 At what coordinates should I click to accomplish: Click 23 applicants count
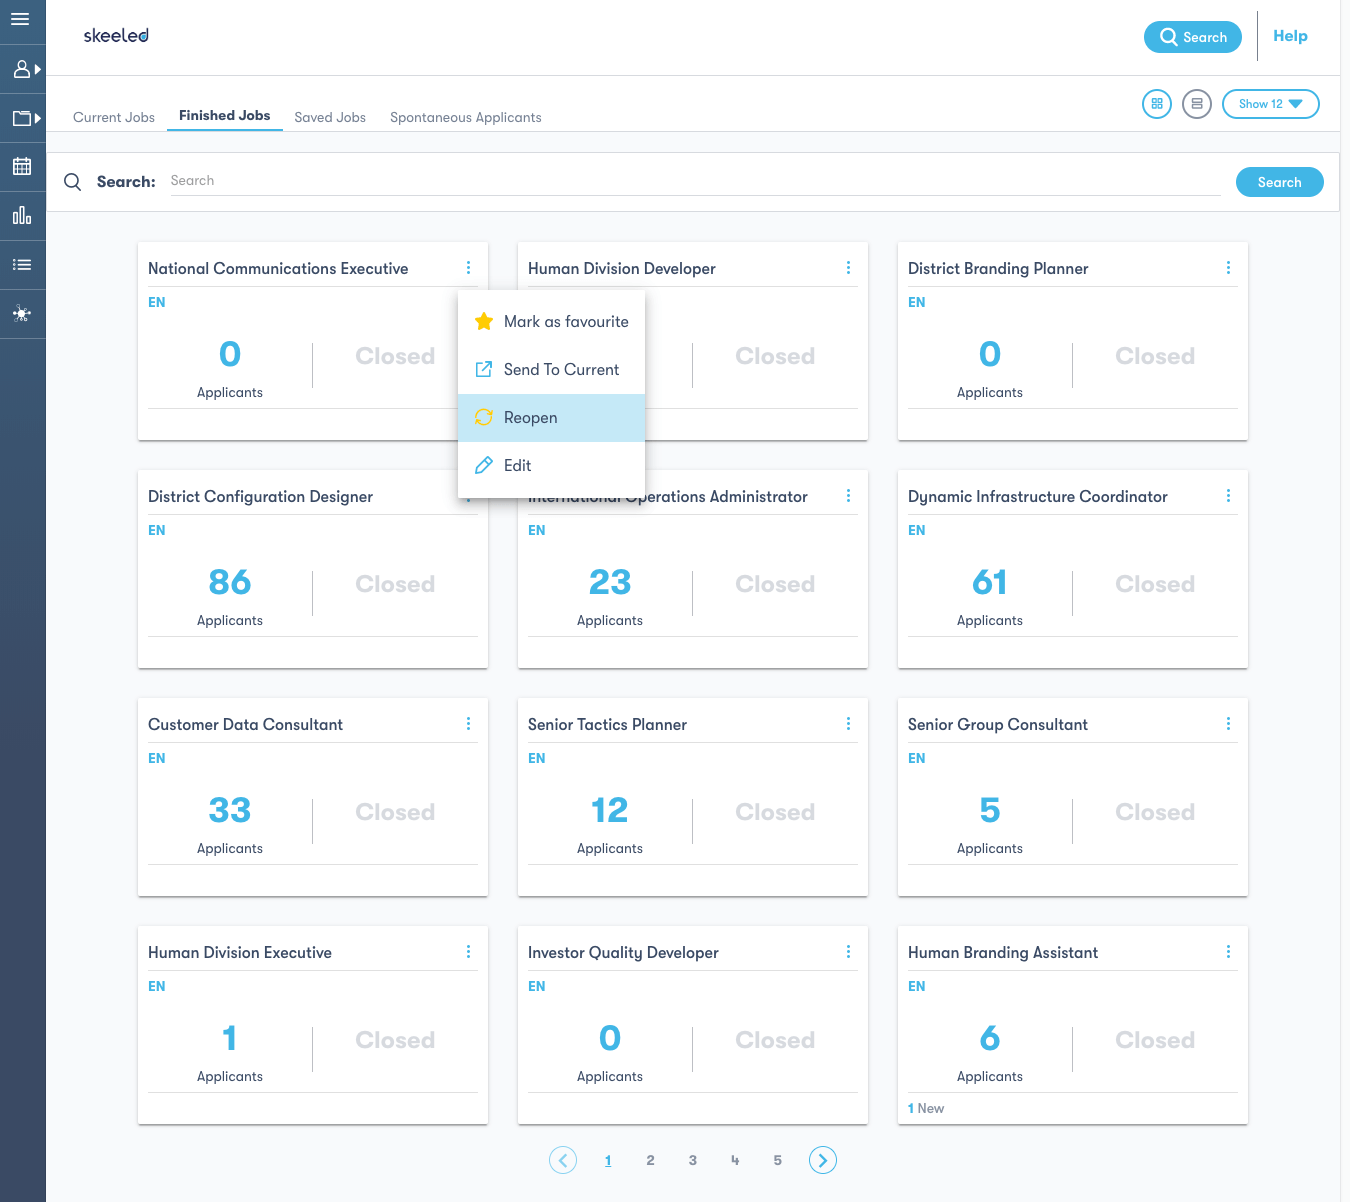click(x=610, y=582)
